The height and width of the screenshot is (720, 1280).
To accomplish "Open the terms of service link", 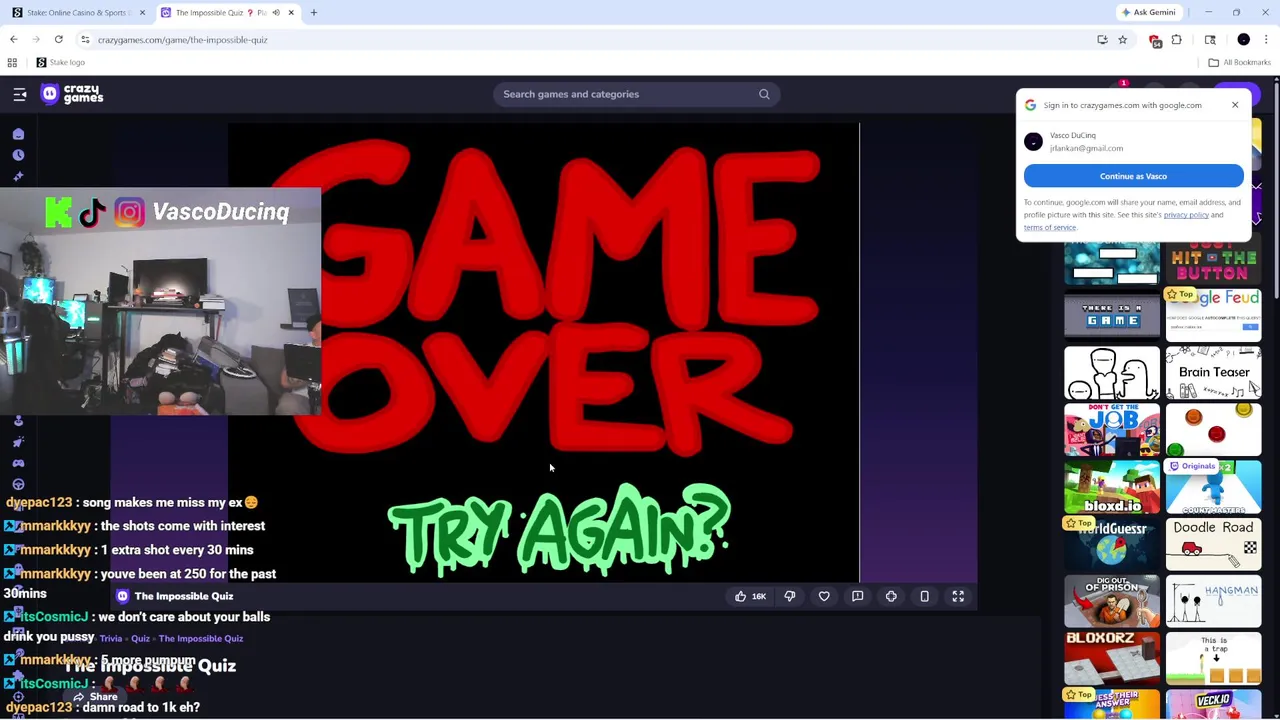I will (1050, 228).
